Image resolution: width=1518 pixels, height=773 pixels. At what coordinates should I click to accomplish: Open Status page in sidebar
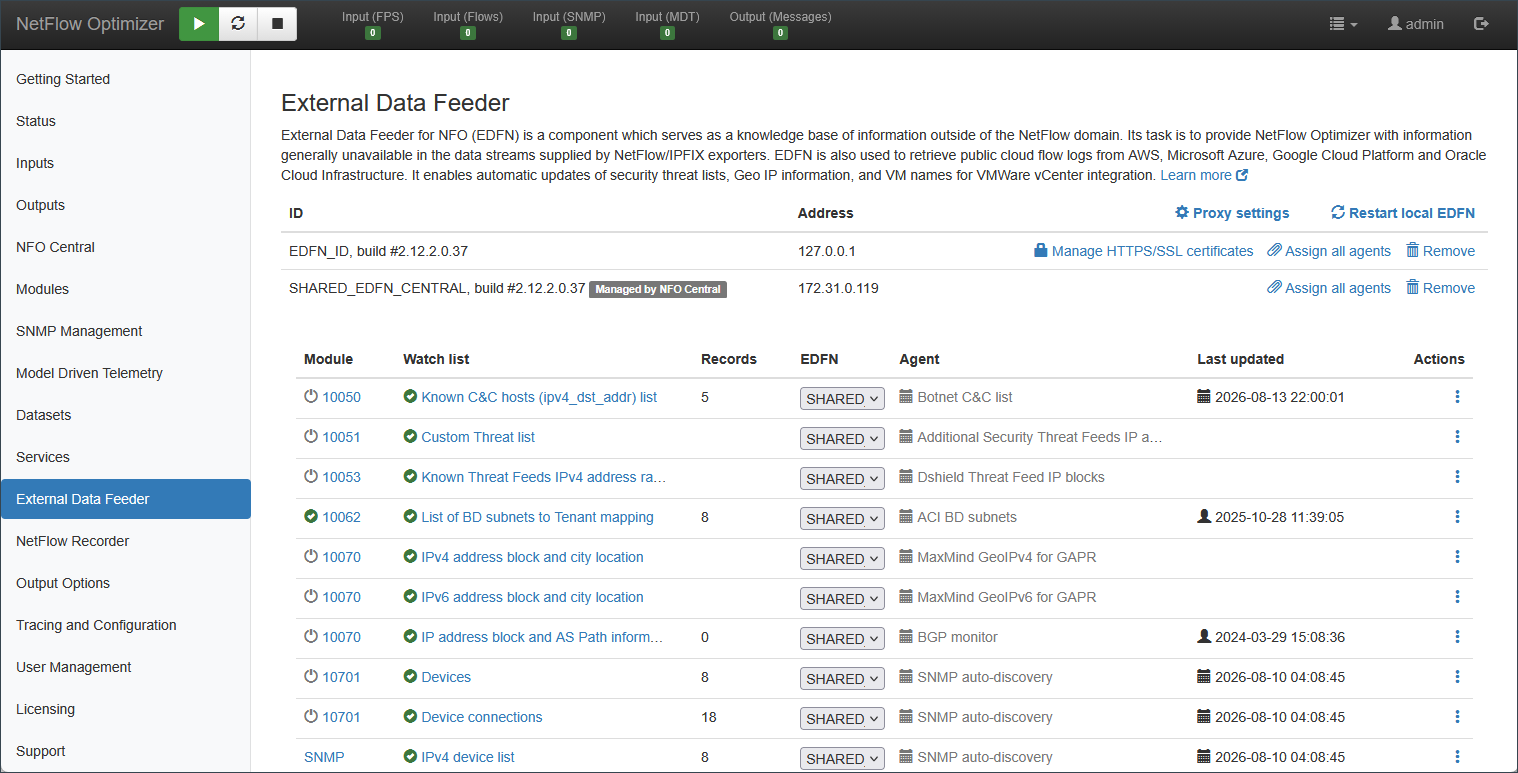[x=125, y=121]
